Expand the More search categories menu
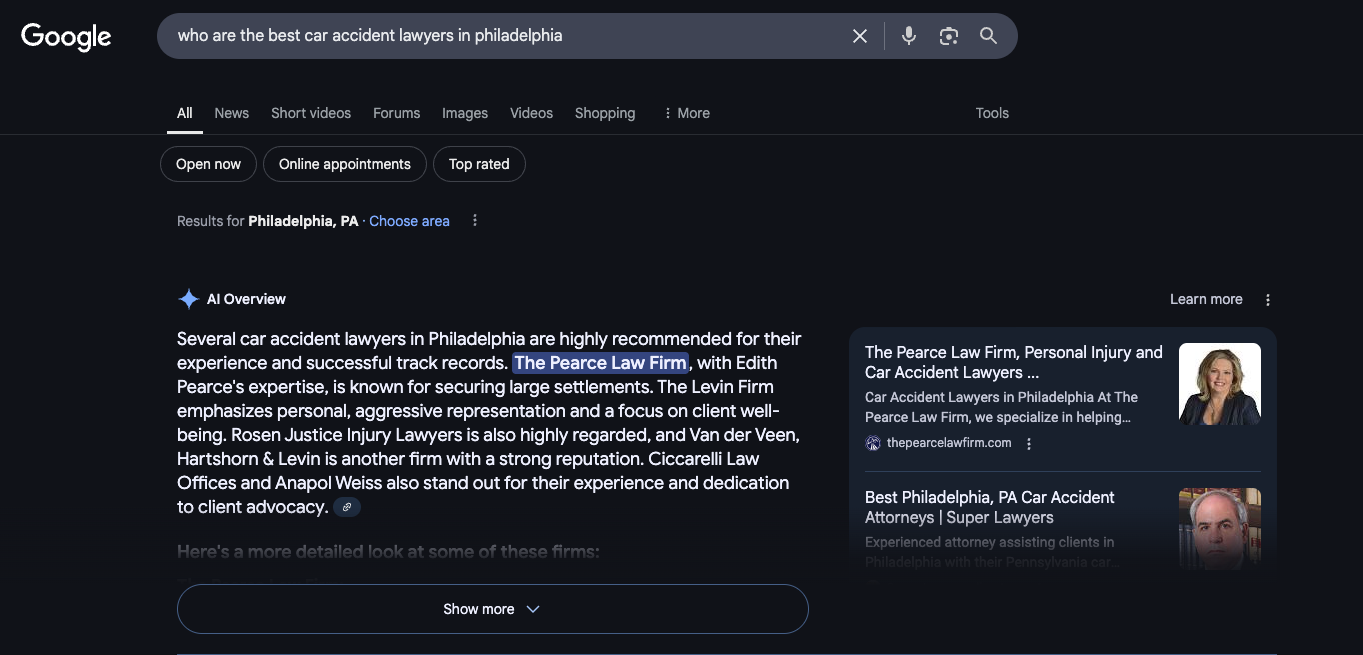1363x655 pixels. [686, 113]
